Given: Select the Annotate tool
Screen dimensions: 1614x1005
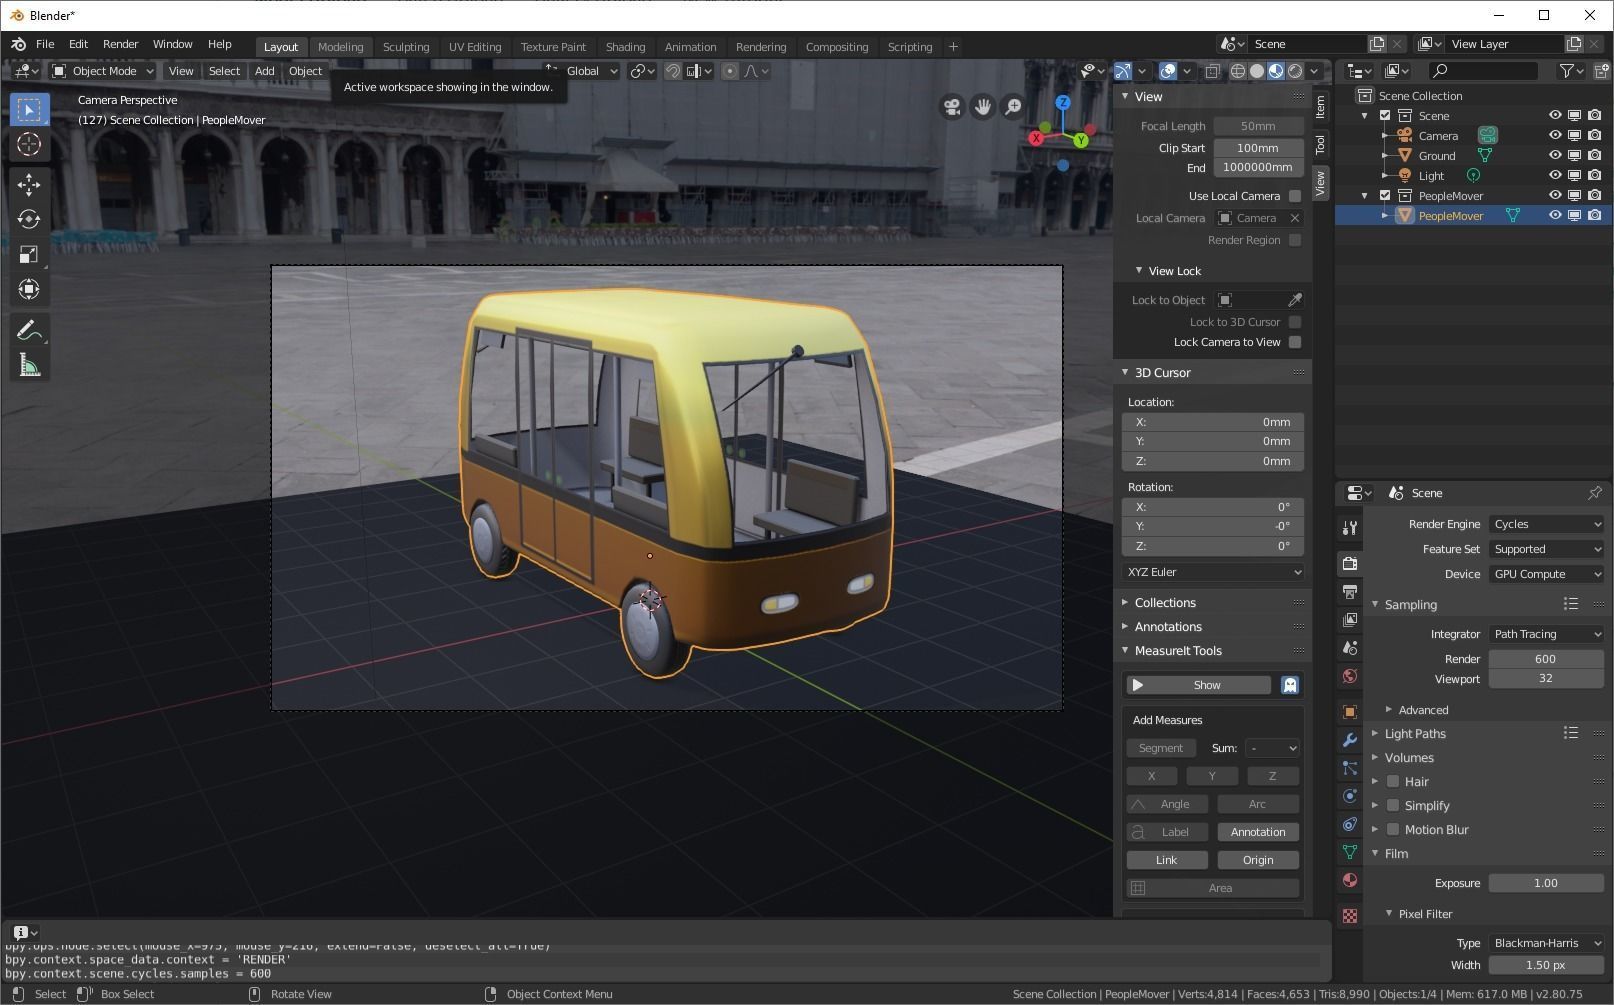Looking at the screenshot, I should coord(29,330).
